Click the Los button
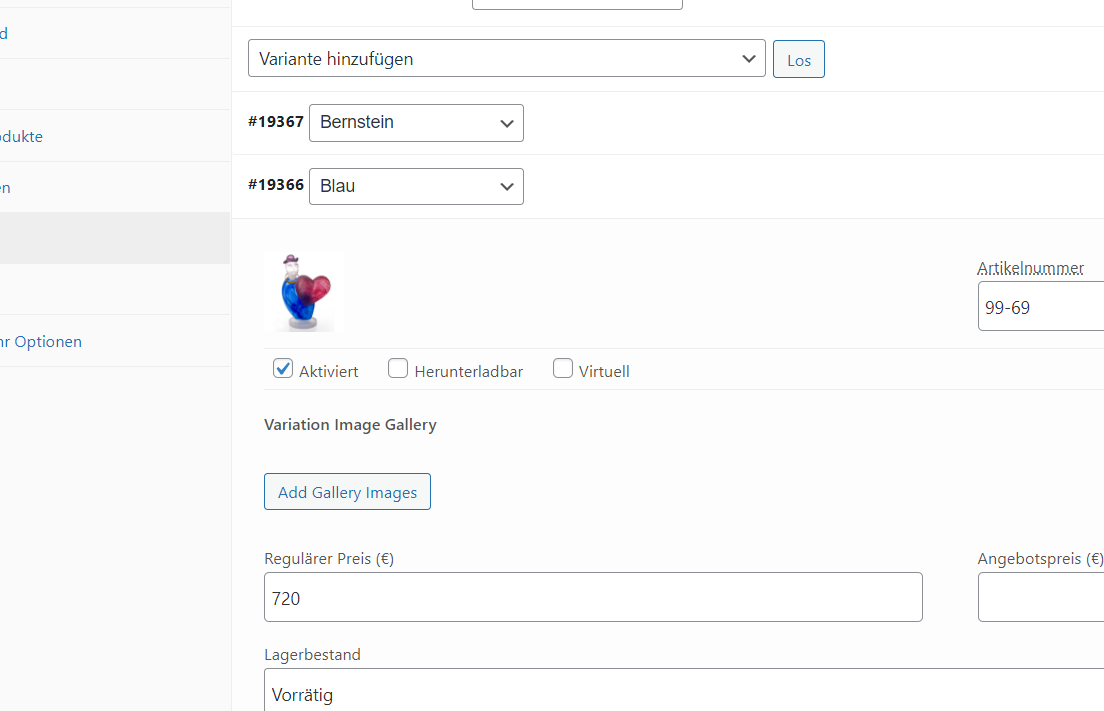The image size is (1104, 711). tap(798, 60)
